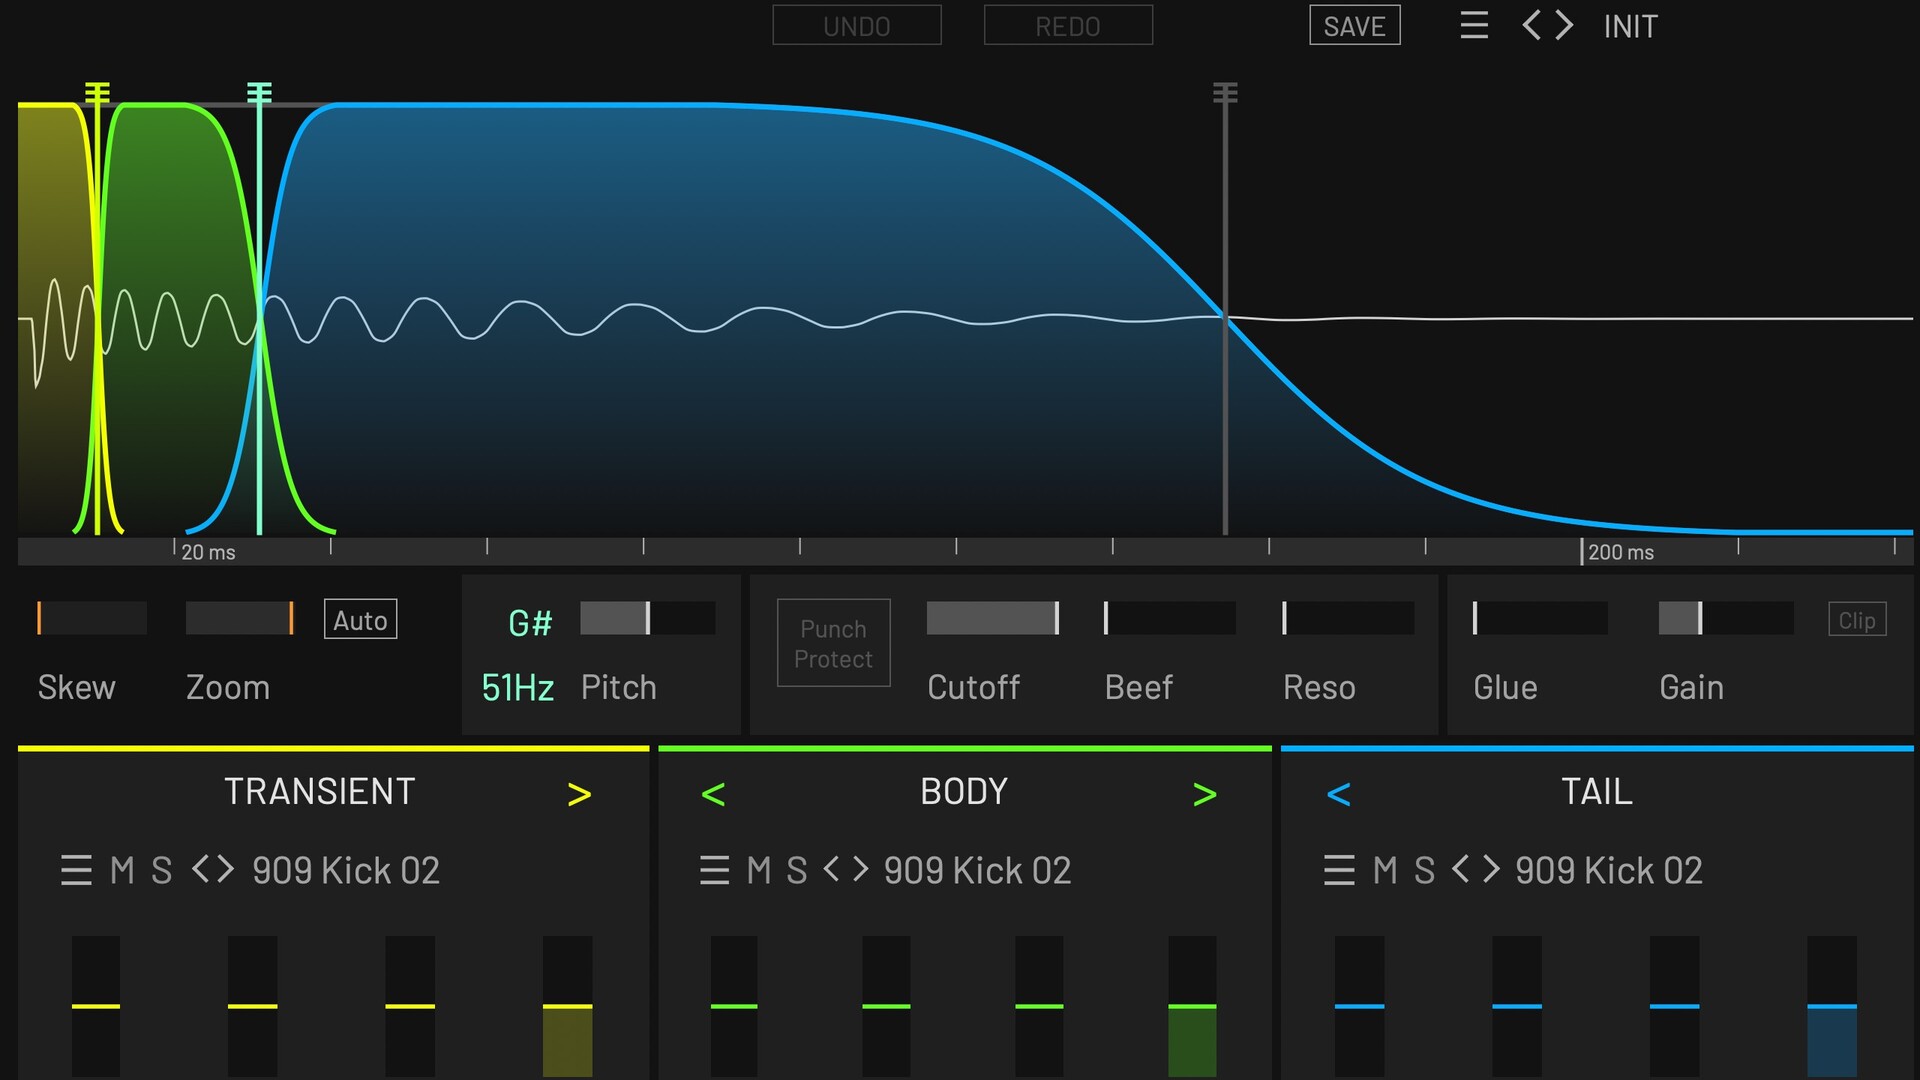Mute the Transient layer

122,870
